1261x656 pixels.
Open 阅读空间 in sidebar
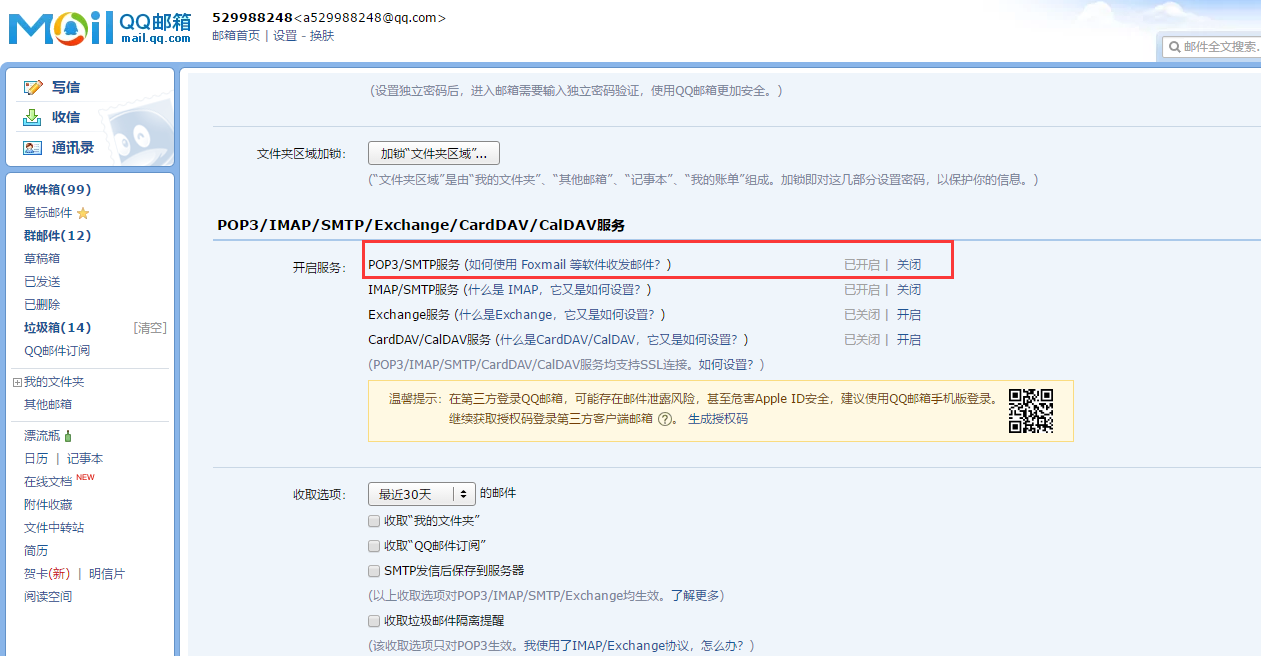[x=48, y=597]
